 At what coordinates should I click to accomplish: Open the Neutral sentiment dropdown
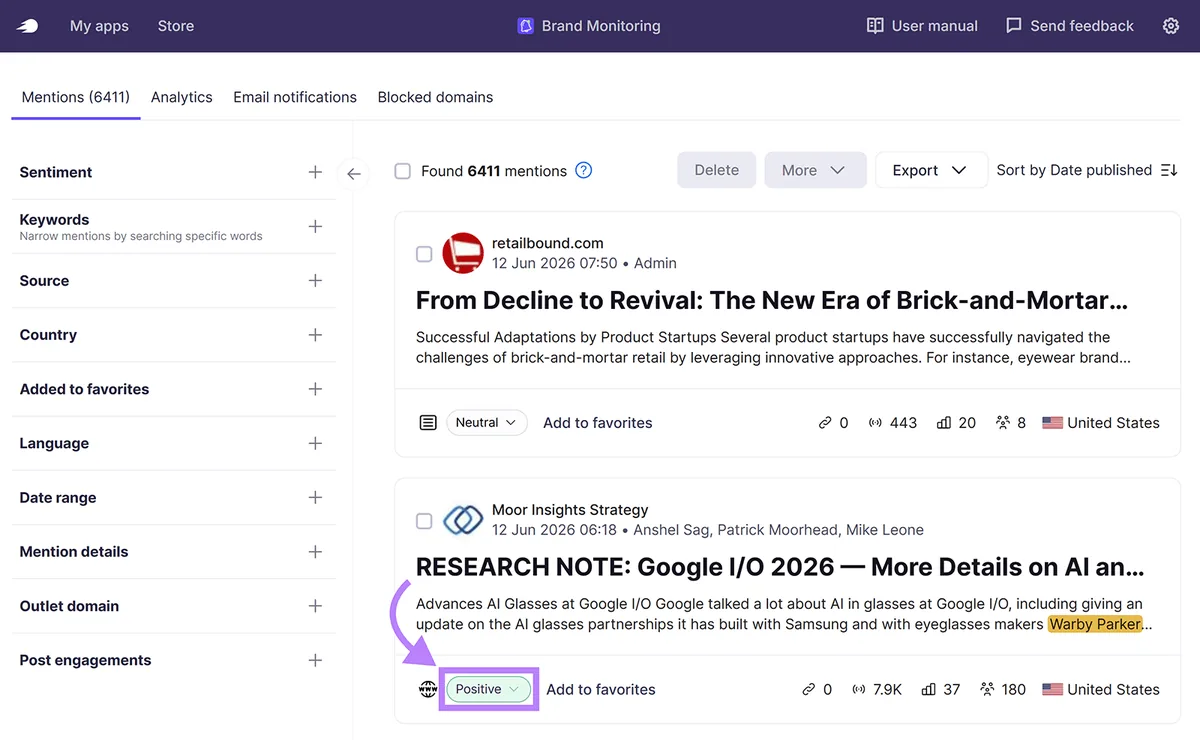pos(486,423)
